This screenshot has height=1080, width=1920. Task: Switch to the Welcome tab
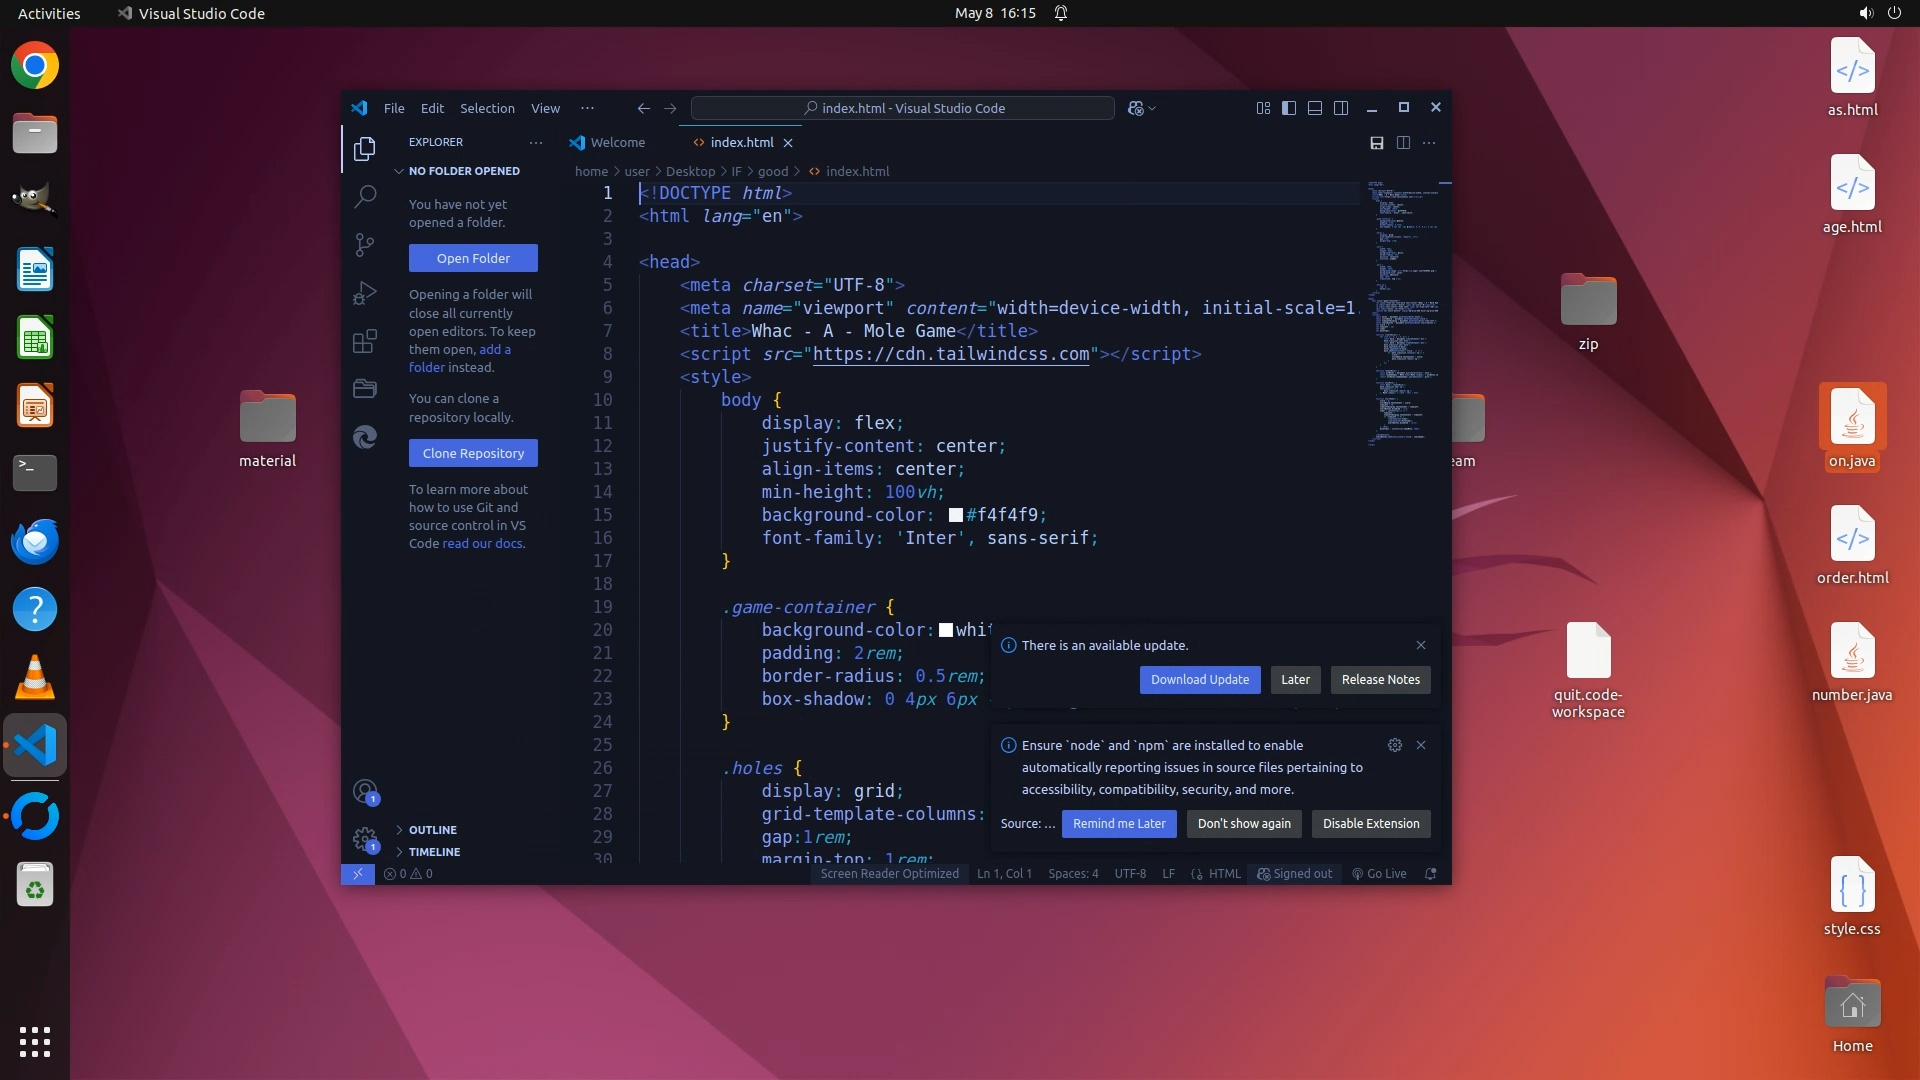click(x=617, y=143)
